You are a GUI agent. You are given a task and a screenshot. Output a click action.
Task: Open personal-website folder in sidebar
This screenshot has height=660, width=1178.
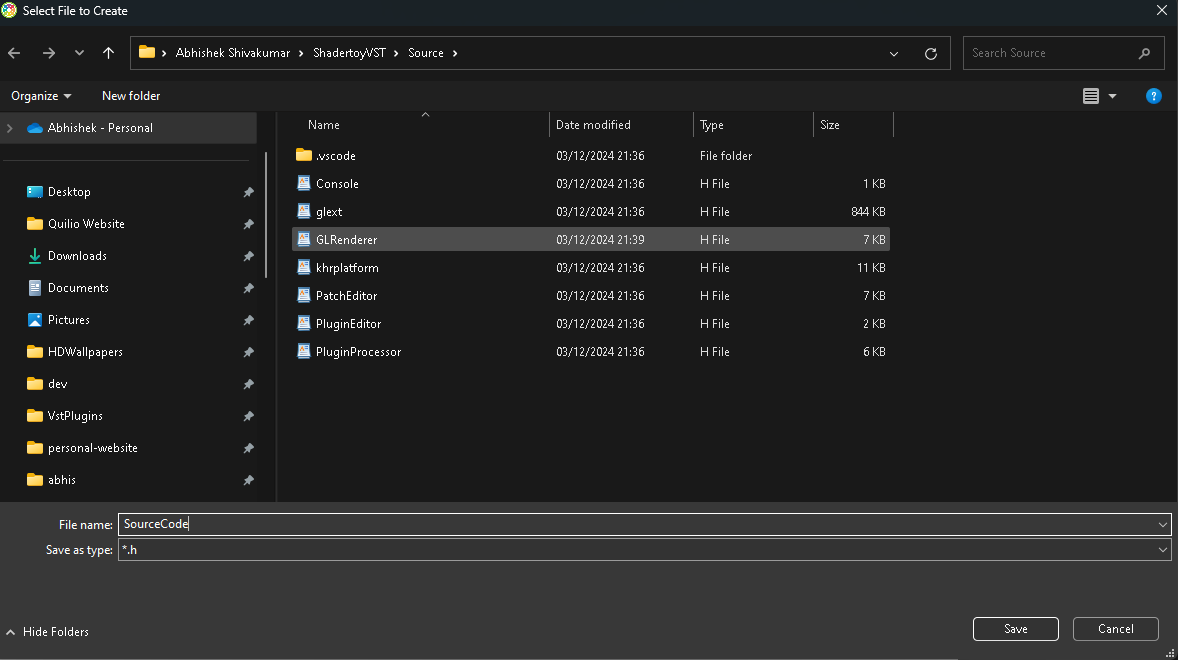[92, 448]
